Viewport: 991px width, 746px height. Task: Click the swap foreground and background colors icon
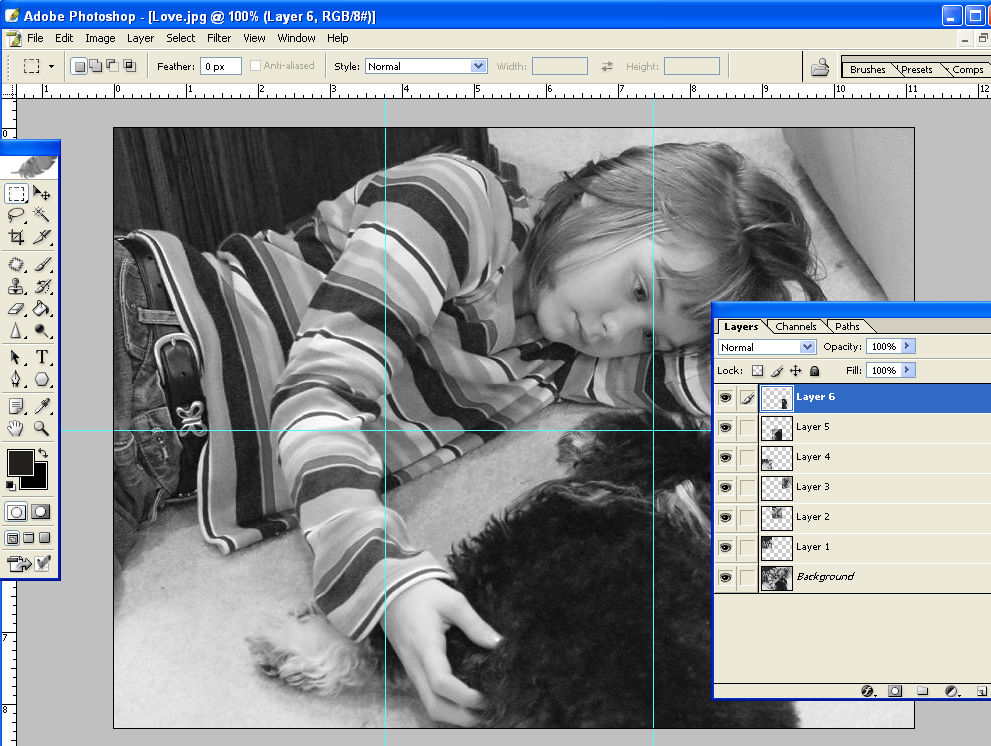(42, 453)
